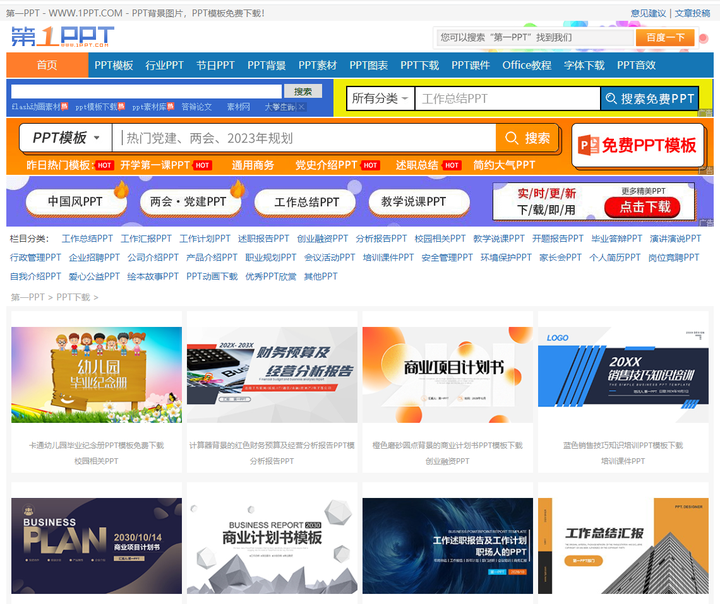
Task: Click the 第1PPT site logo
Action: tap(62, 36)
